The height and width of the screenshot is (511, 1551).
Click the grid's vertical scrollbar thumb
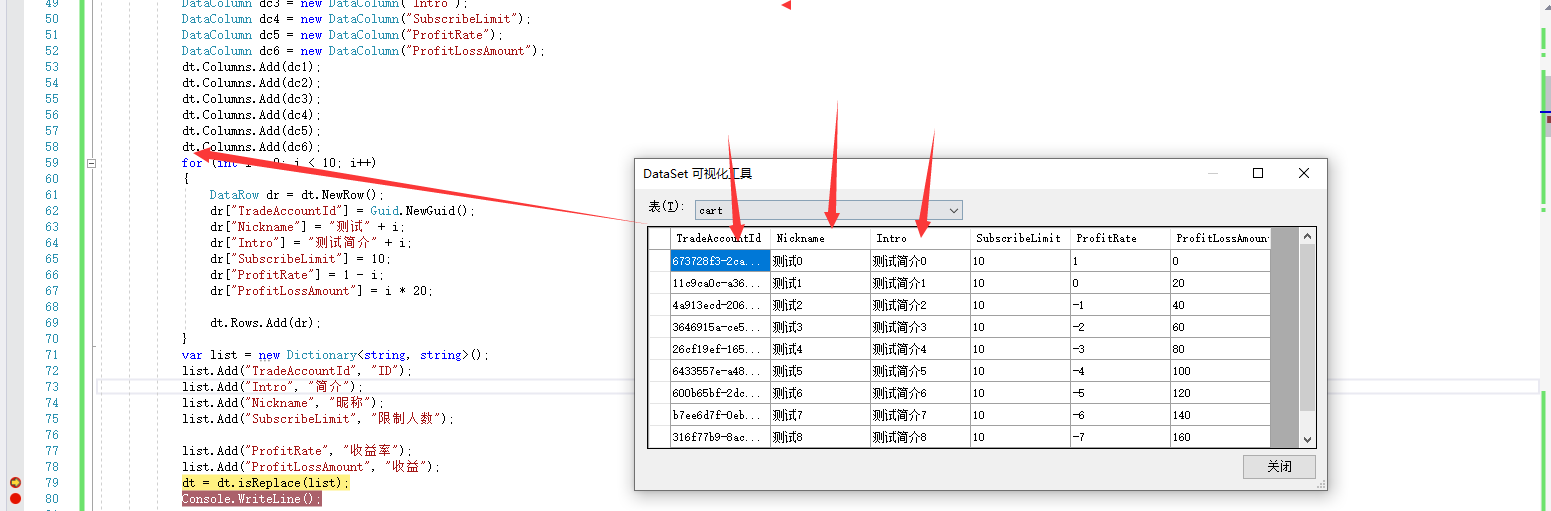pyautogui.click(x=1307, y=327)
